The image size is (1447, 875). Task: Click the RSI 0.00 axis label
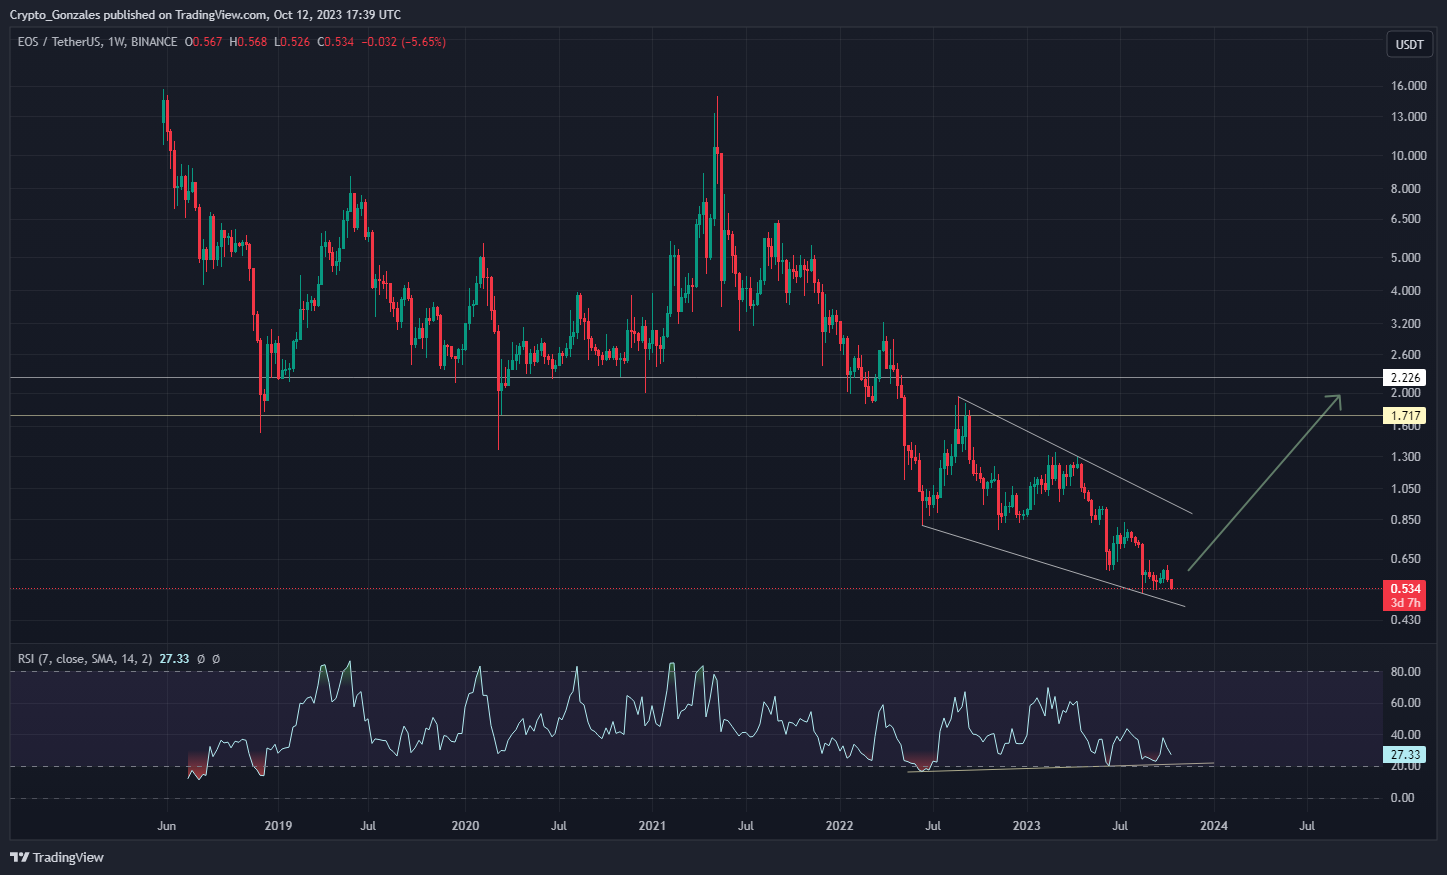1403,798
